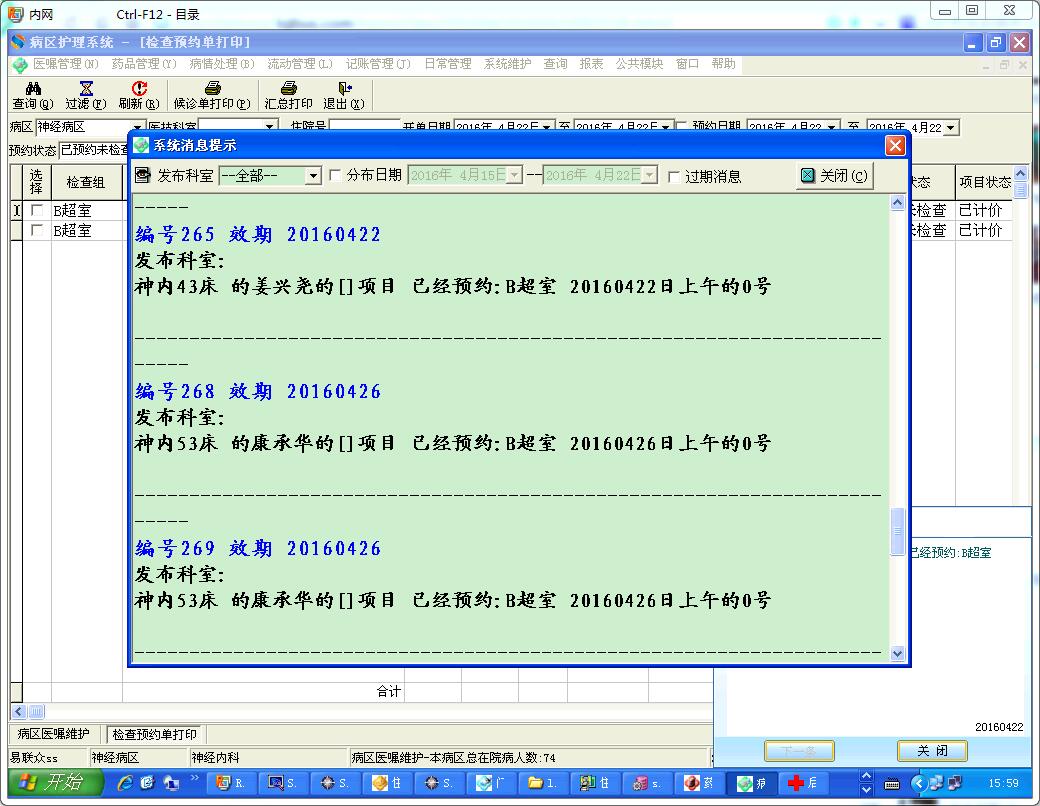Open the 帮助 menu

(x=723, y=64)
